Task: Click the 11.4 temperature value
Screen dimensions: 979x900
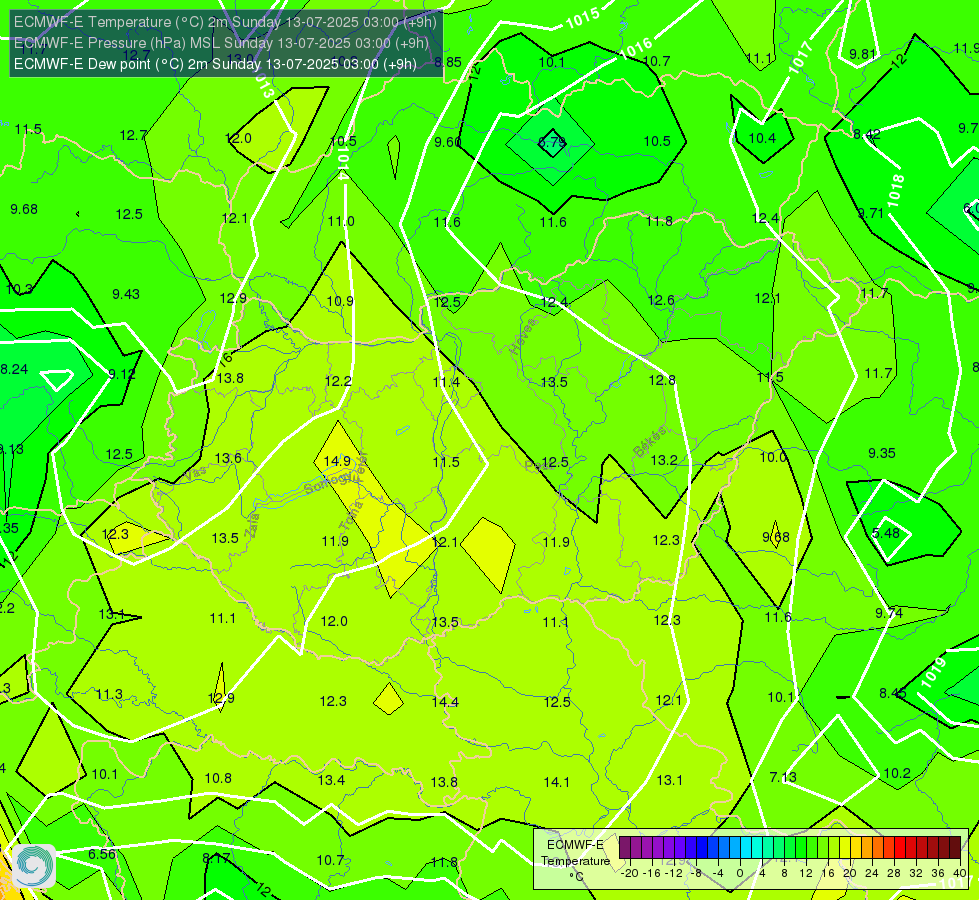Action: (x=446, y=382)
